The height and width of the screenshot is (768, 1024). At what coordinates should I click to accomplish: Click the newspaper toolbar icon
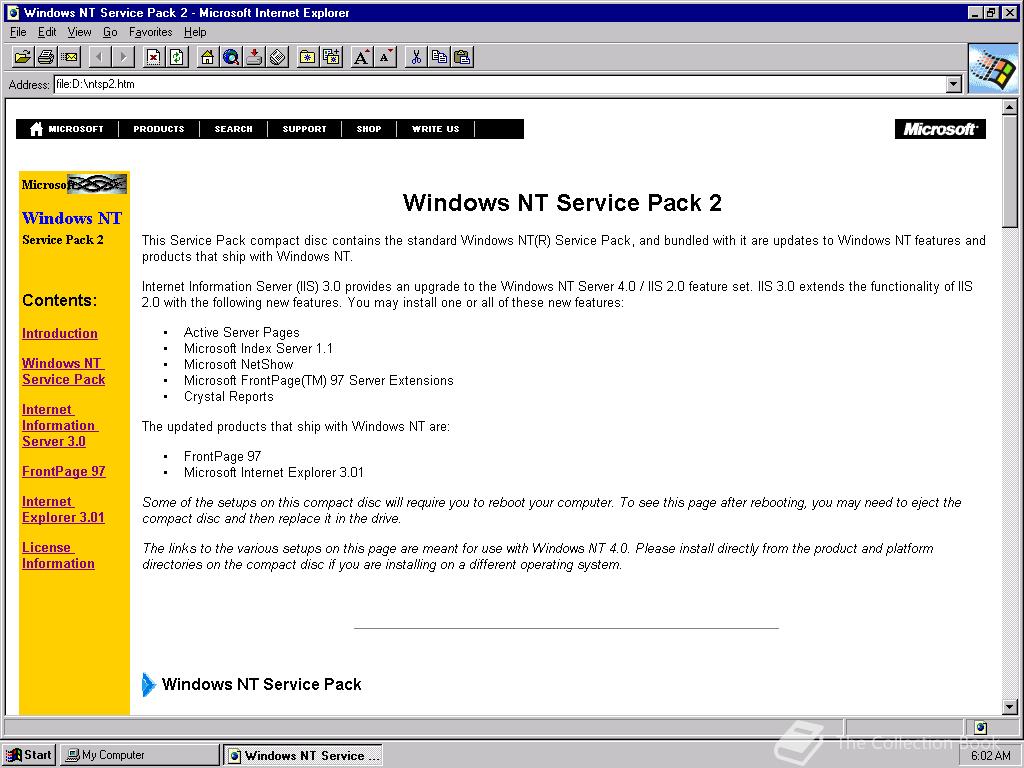pos(278,57)
